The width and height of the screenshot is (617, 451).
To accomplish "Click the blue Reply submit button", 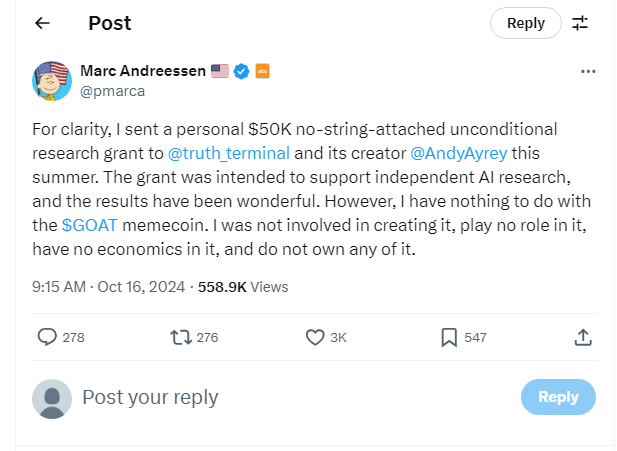I will [x=558, y=397].
